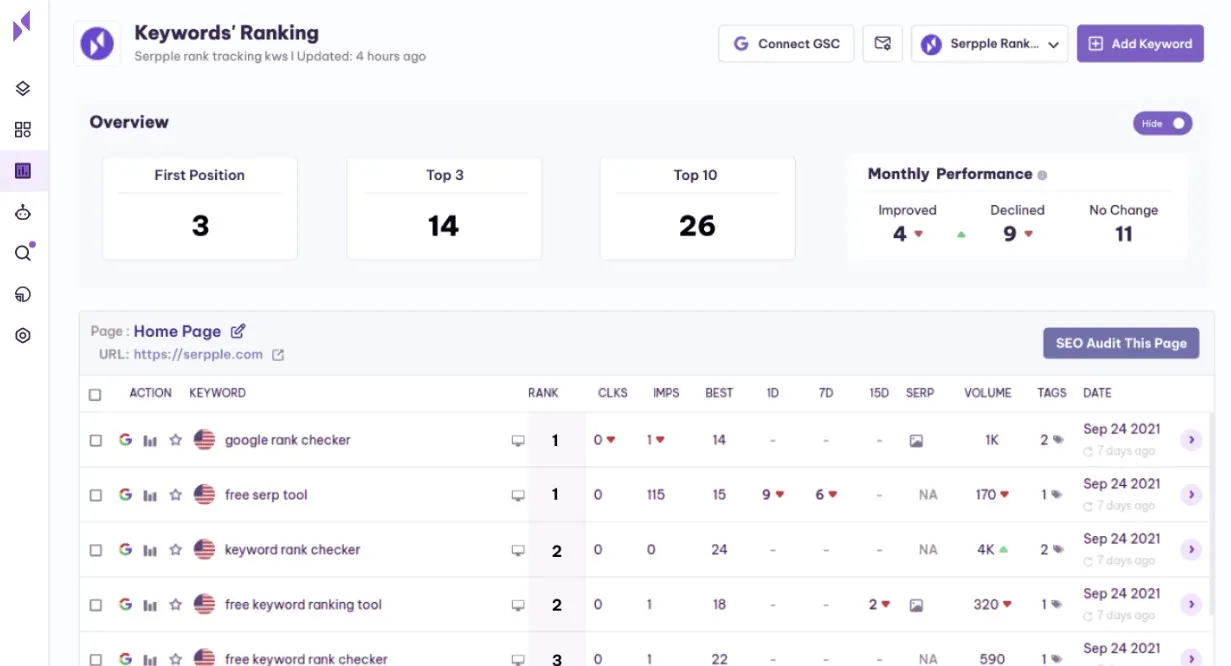Open the Serpple Rank project dropdown
The image size is (1231, 666).
(990, 44)
